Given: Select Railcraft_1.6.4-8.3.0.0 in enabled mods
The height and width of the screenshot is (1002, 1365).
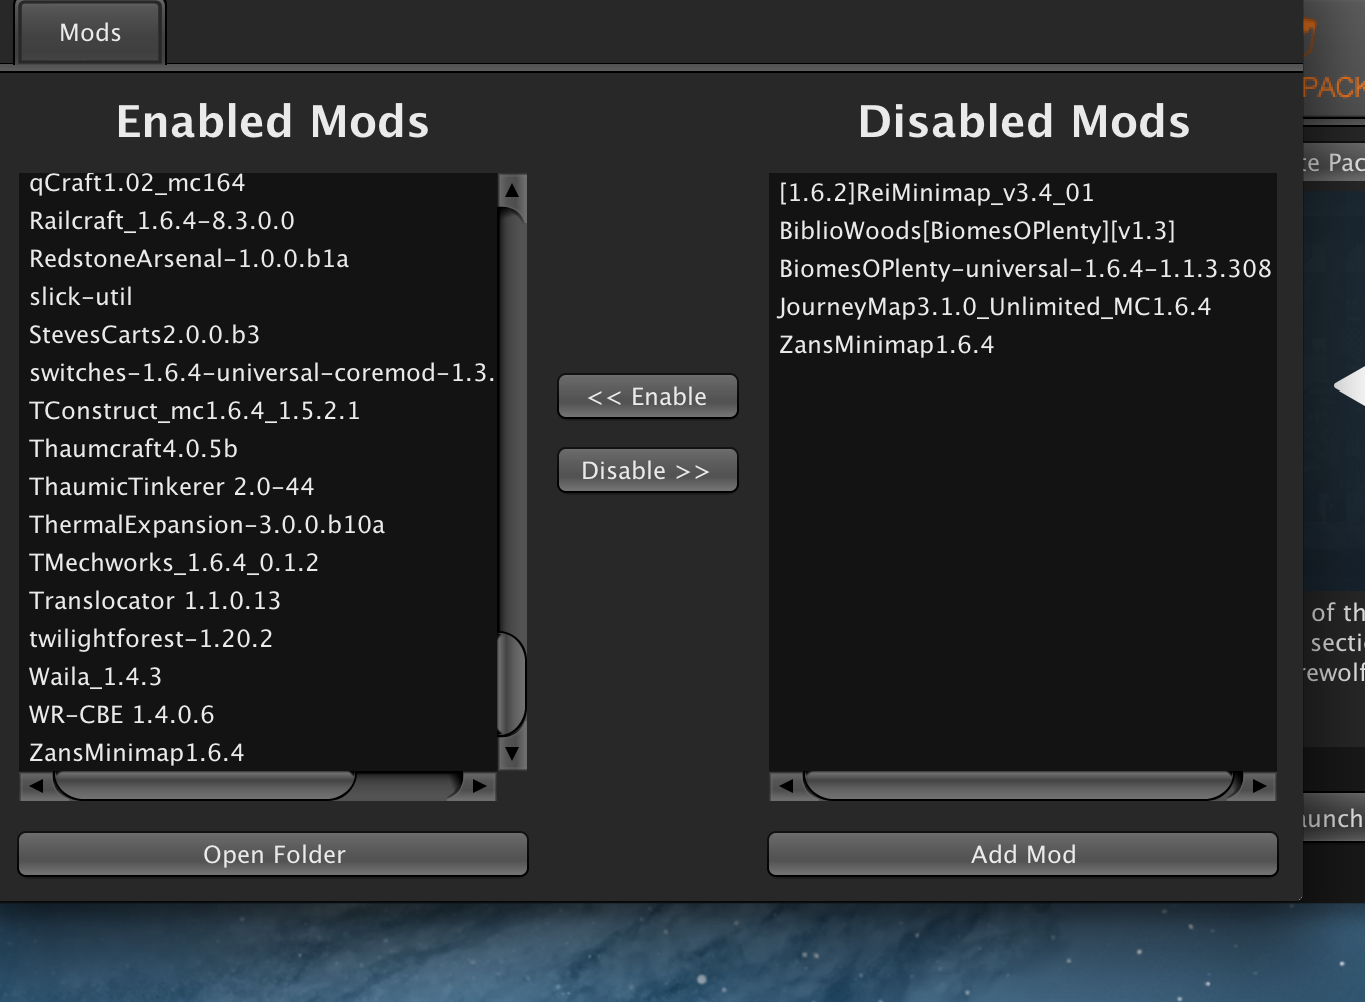Looking at the screenshot, I should click(162, 221).
